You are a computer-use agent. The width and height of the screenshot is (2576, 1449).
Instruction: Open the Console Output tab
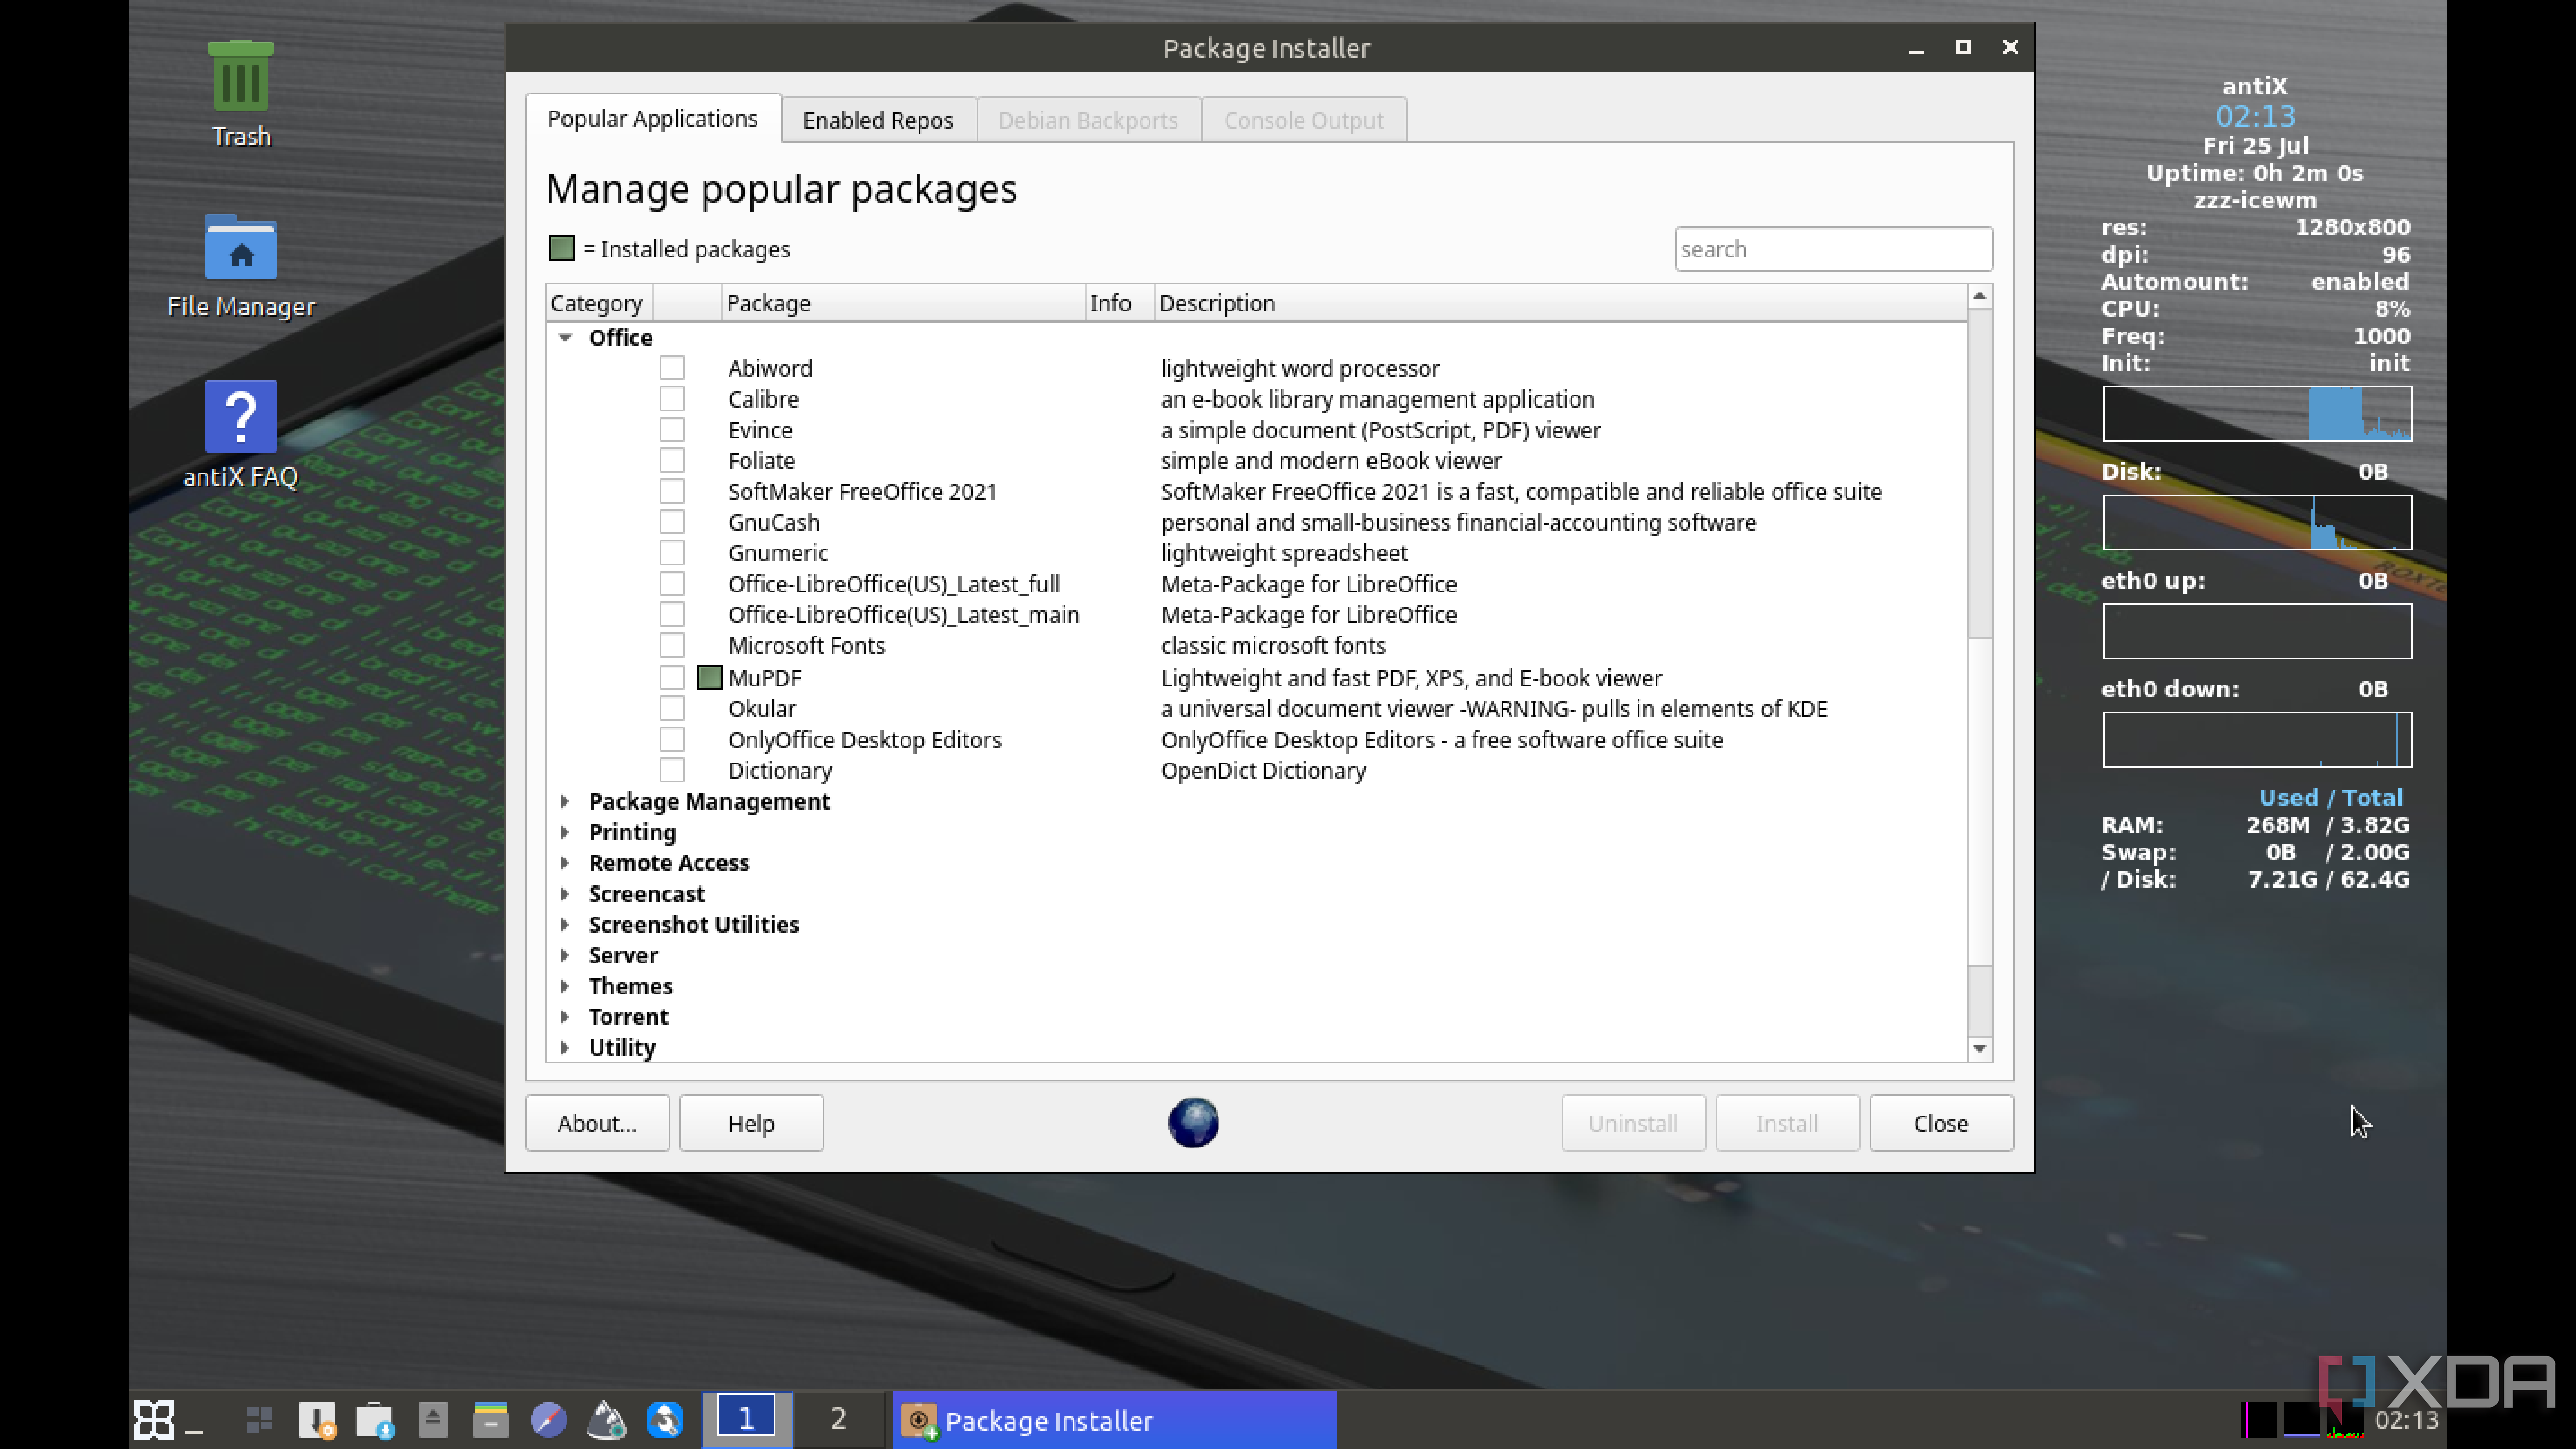pyautogui.click(x=1304, y=120)
